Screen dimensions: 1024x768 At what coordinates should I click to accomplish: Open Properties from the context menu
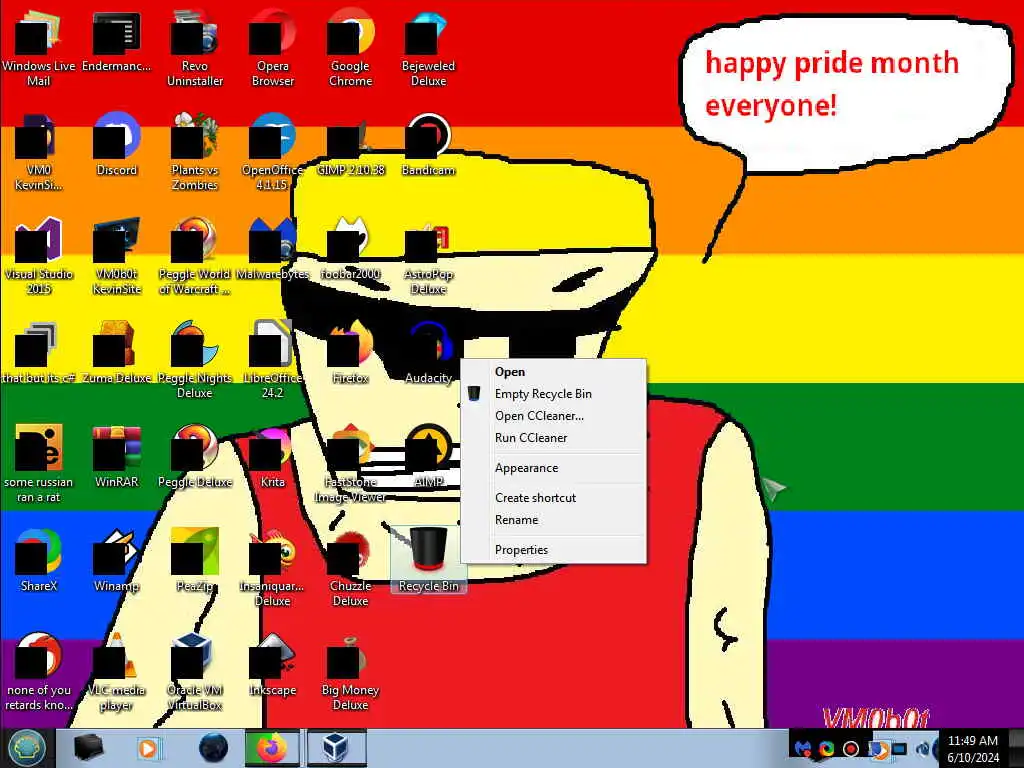click(x=554, y=550)
